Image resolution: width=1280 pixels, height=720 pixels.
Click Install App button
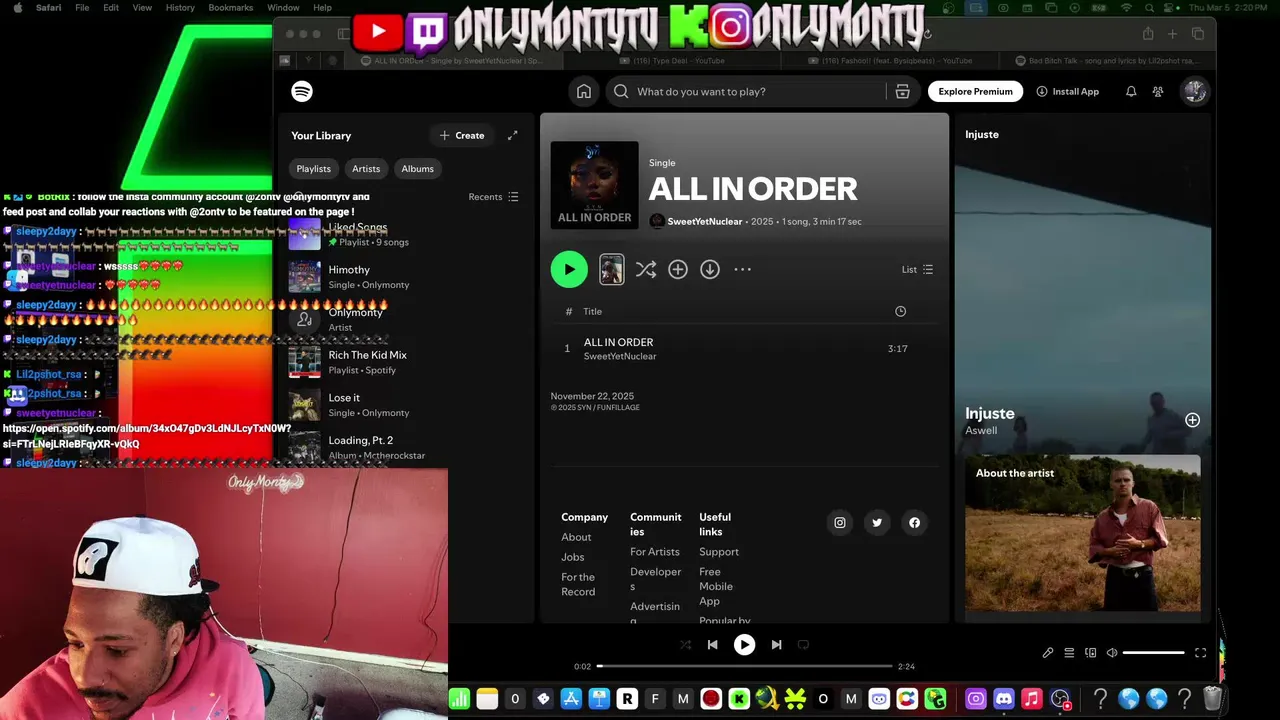[x=1067, y=91]
